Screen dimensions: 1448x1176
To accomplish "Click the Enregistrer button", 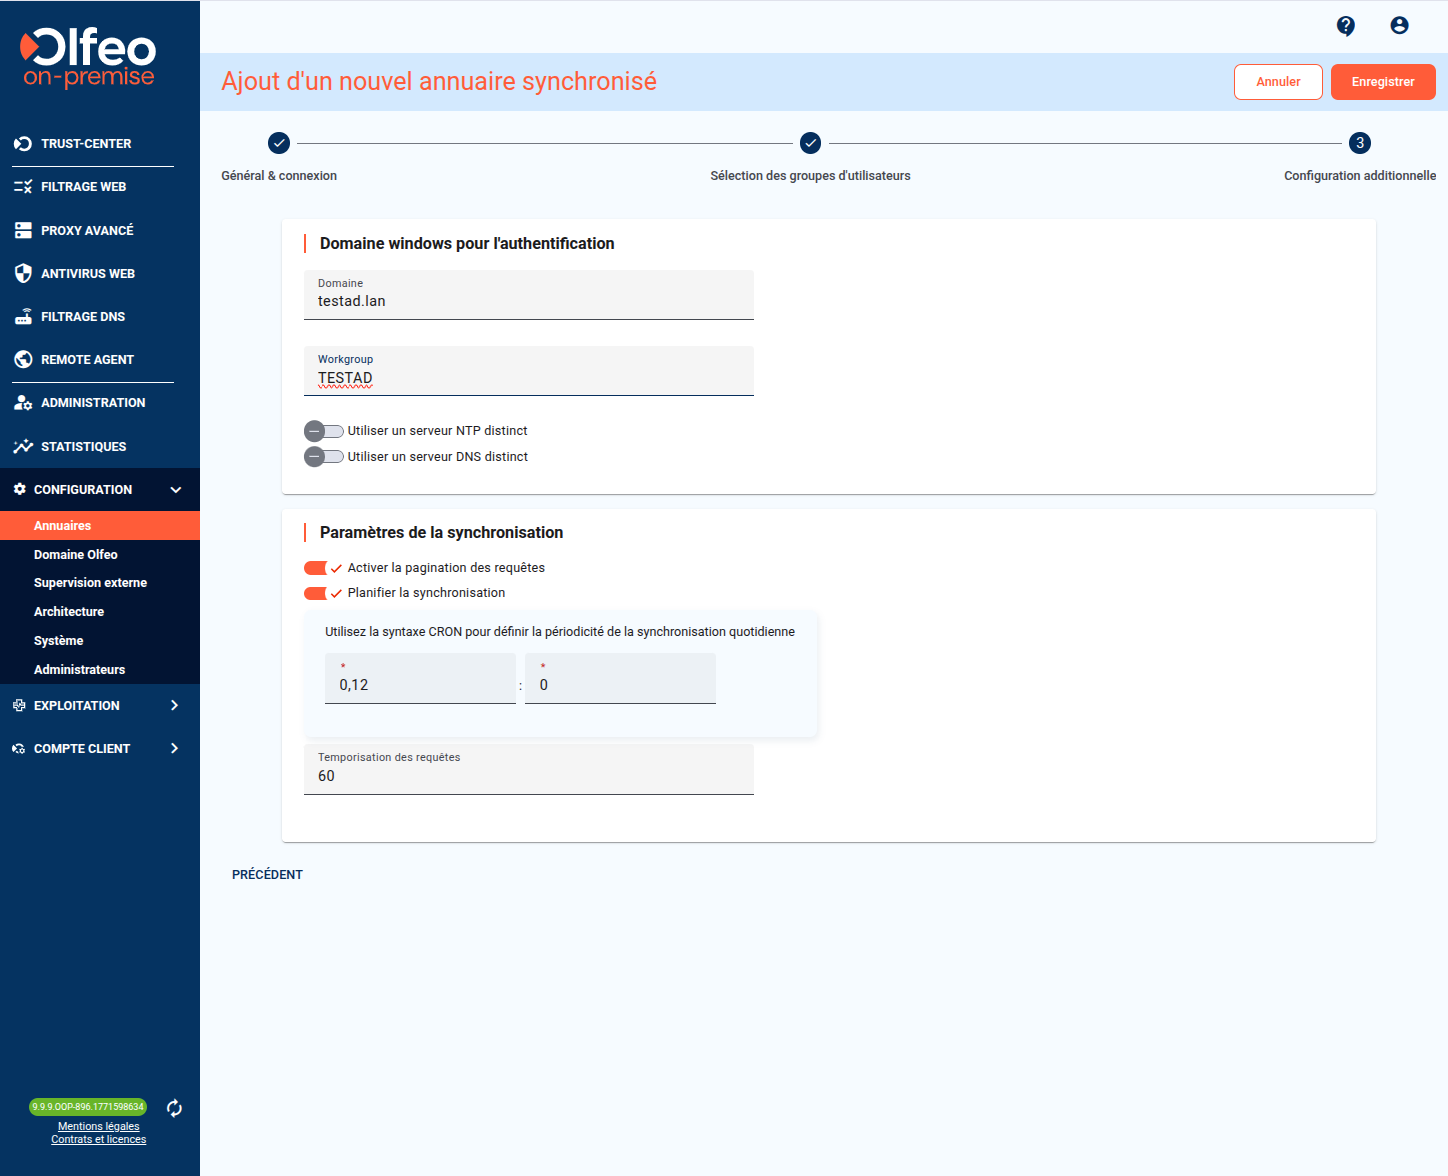I will click(1382, 82).
